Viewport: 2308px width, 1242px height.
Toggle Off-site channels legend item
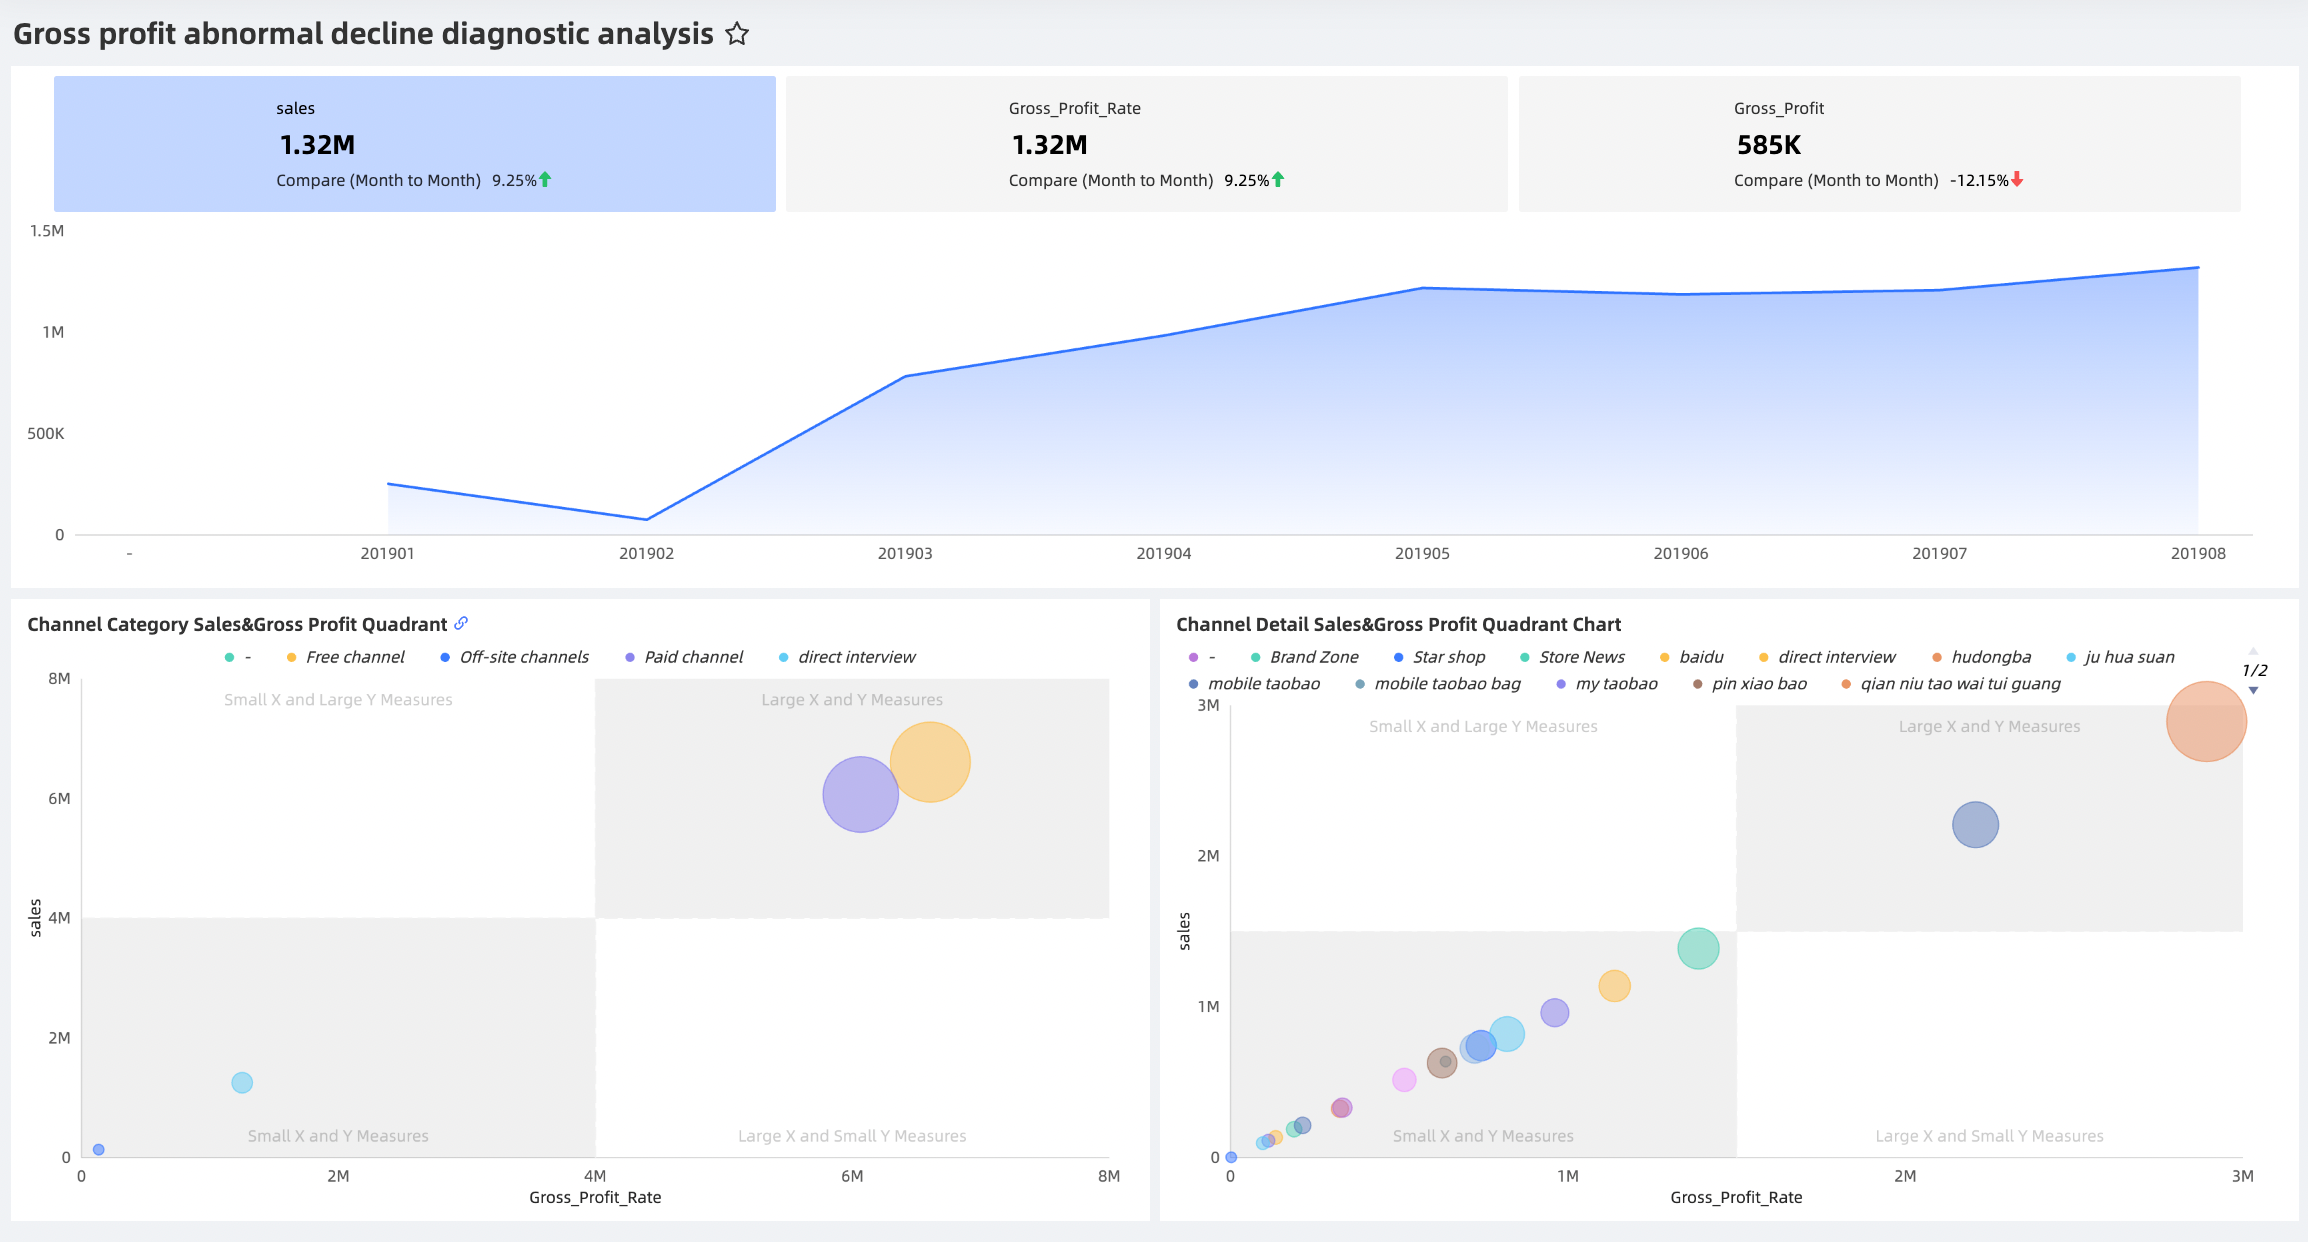(523, 657)
